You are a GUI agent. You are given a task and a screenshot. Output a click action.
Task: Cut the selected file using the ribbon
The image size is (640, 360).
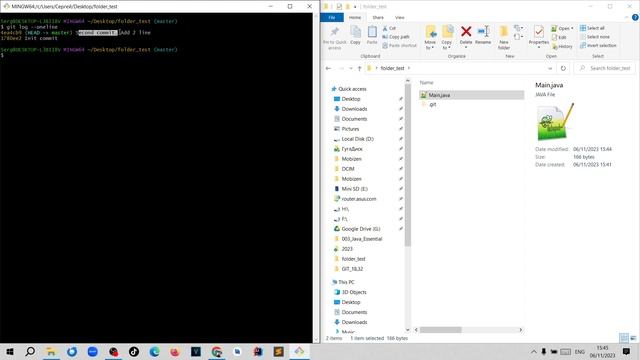pos(389,28)
